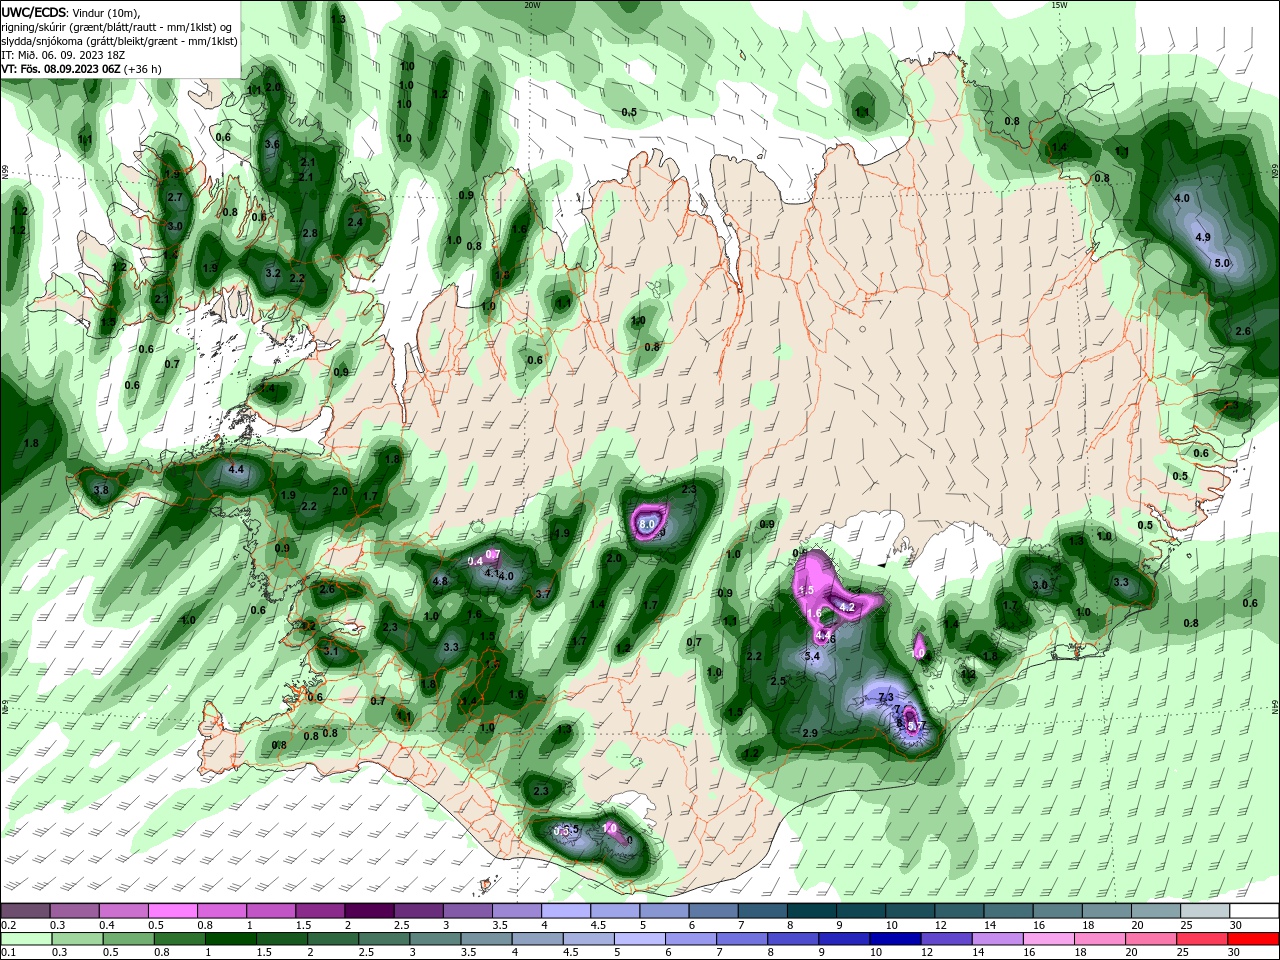Click the '3.1' precipitation value in the southwest
Viewport: 1280px width, 960px height.
[331, 651]
